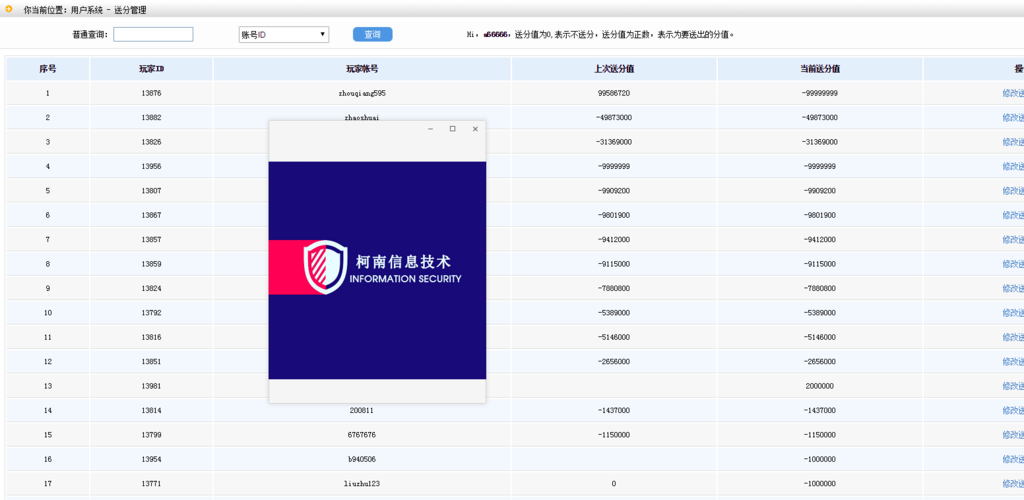1024x500 pixels.
Task: Click 修改 link for player 13807
Action: click(x=1013, y=191)
